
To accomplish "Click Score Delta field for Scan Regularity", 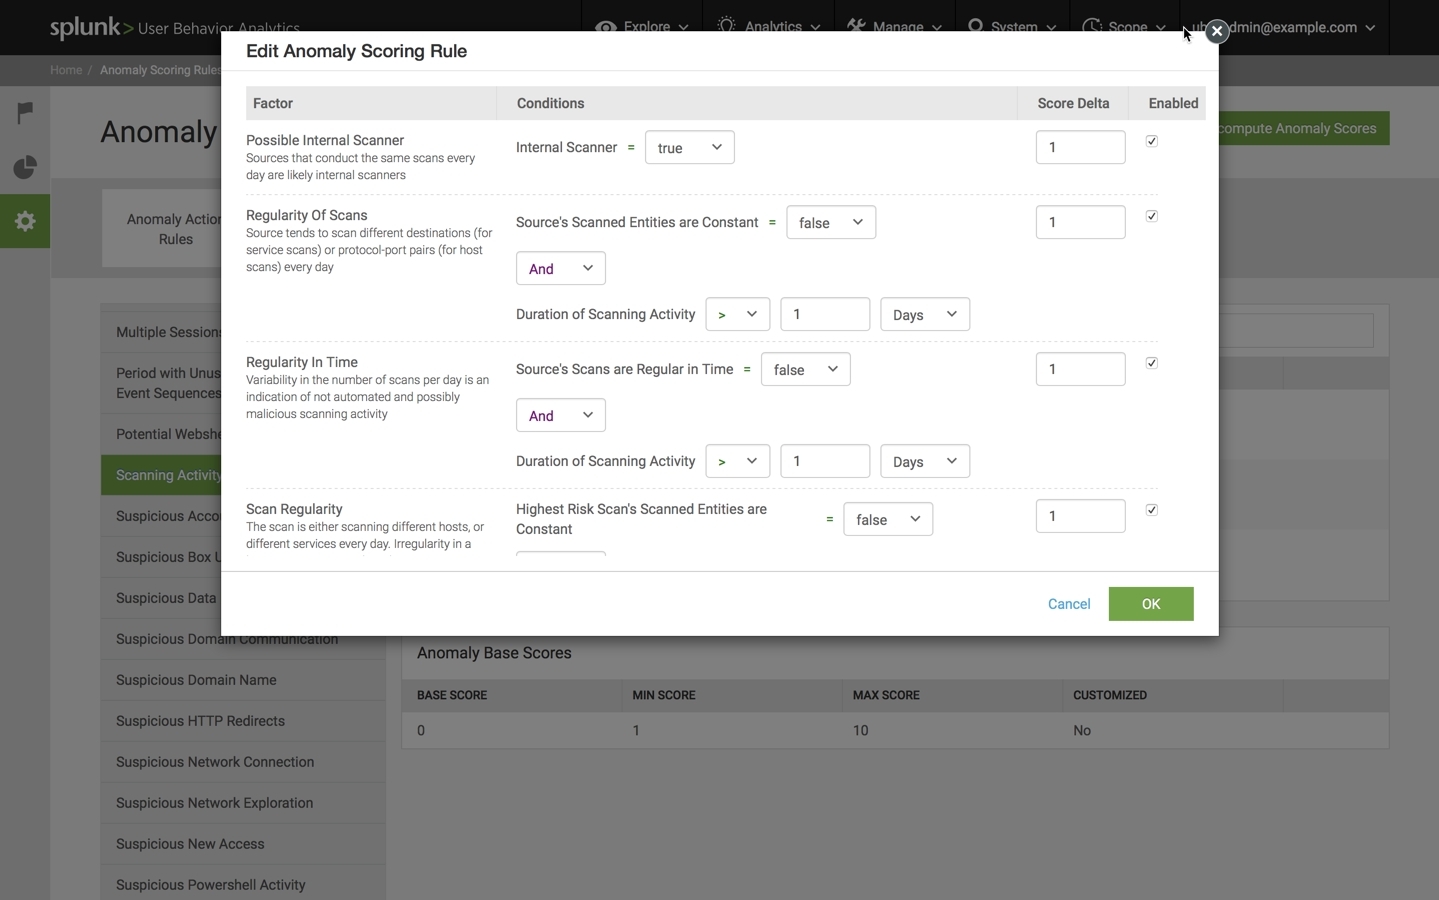I will (1080, 517).
